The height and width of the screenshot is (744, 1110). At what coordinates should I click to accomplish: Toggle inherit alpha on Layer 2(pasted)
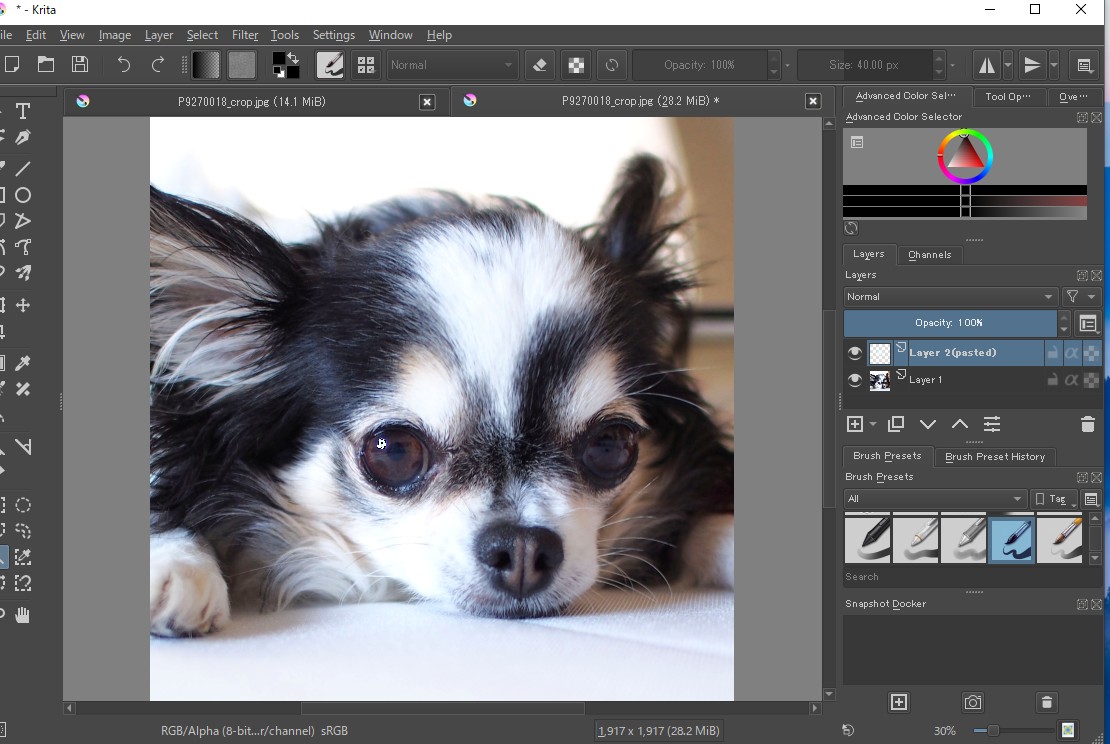[1072, 353]
